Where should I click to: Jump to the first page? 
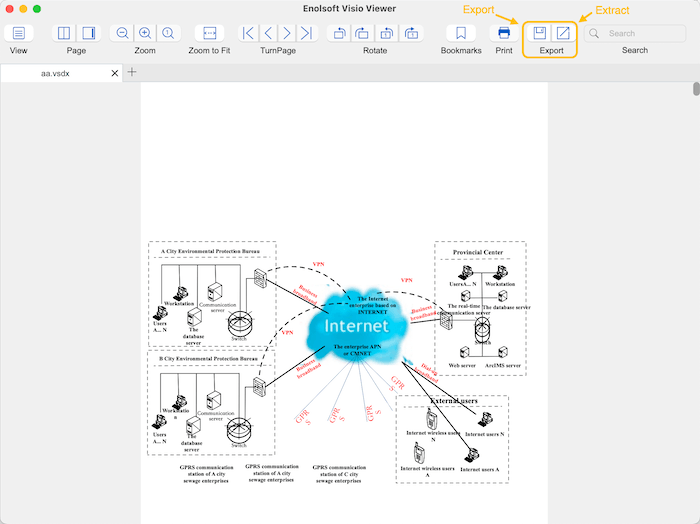[x=248, y=34]
